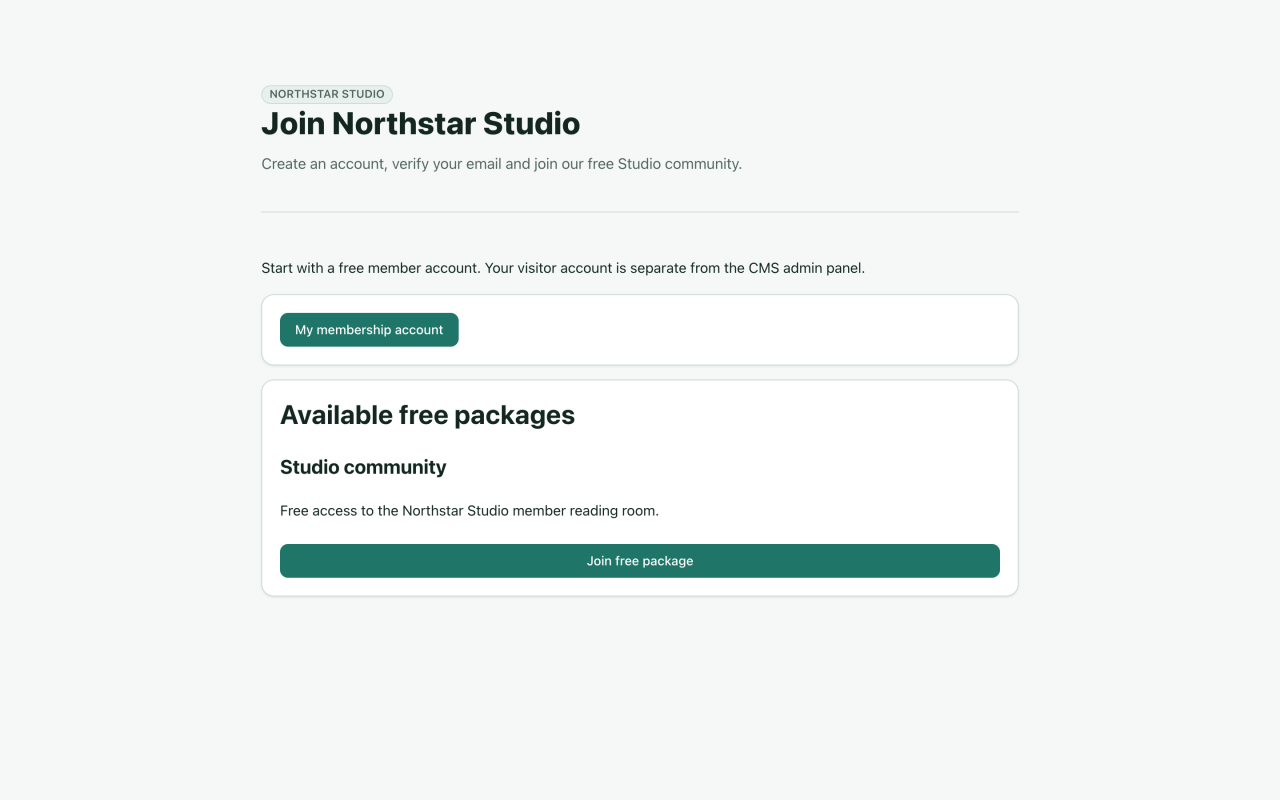The image size is (1280, 800).
Task: Select the Studio community package title
Action: coord(363,467)
